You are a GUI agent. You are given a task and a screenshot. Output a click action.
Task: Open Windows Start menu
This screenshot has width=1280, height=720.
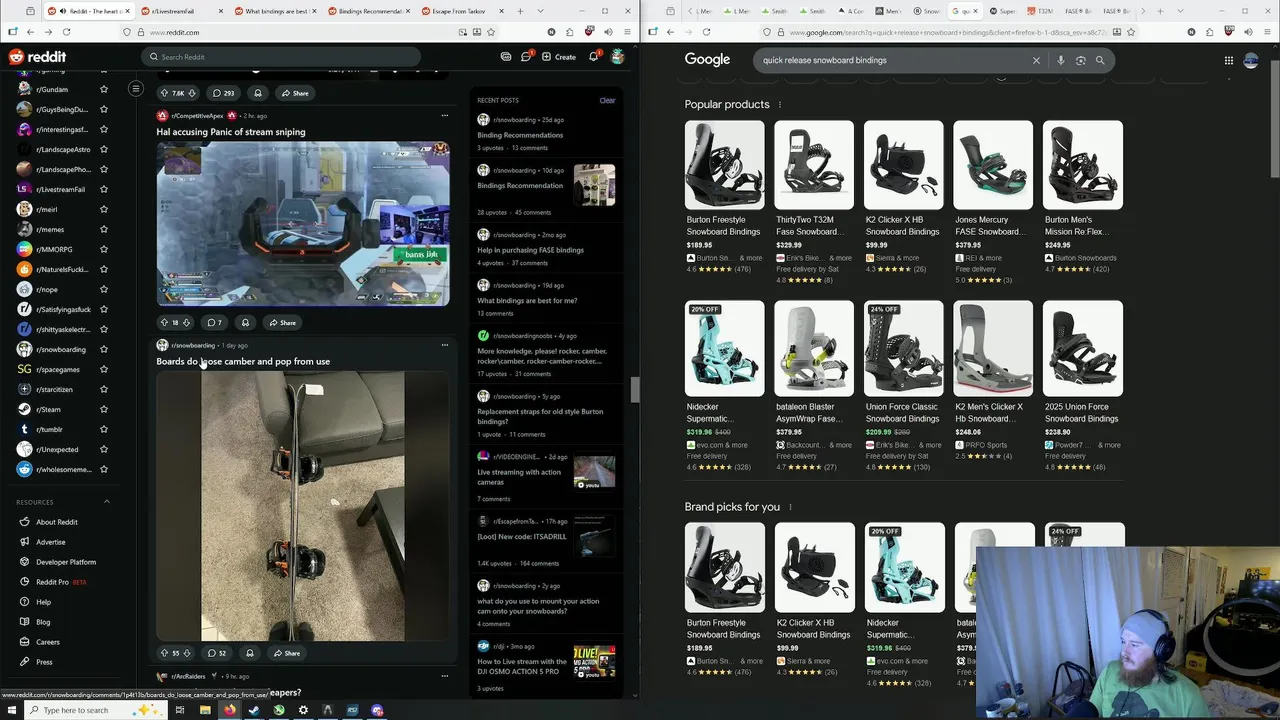(x=10, y=710)
